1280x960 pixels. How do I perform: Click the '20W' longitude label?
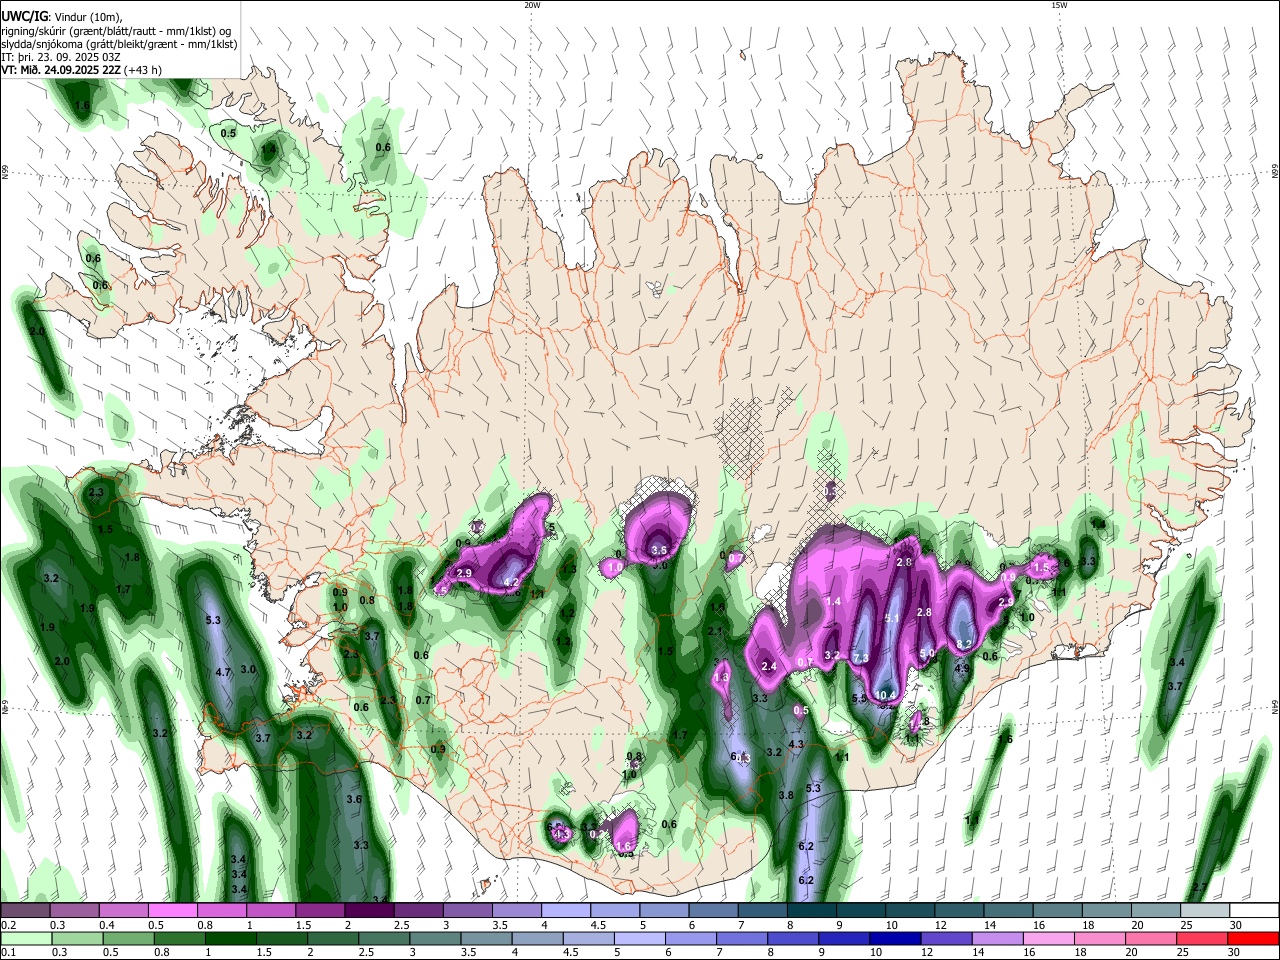[532, 5]
